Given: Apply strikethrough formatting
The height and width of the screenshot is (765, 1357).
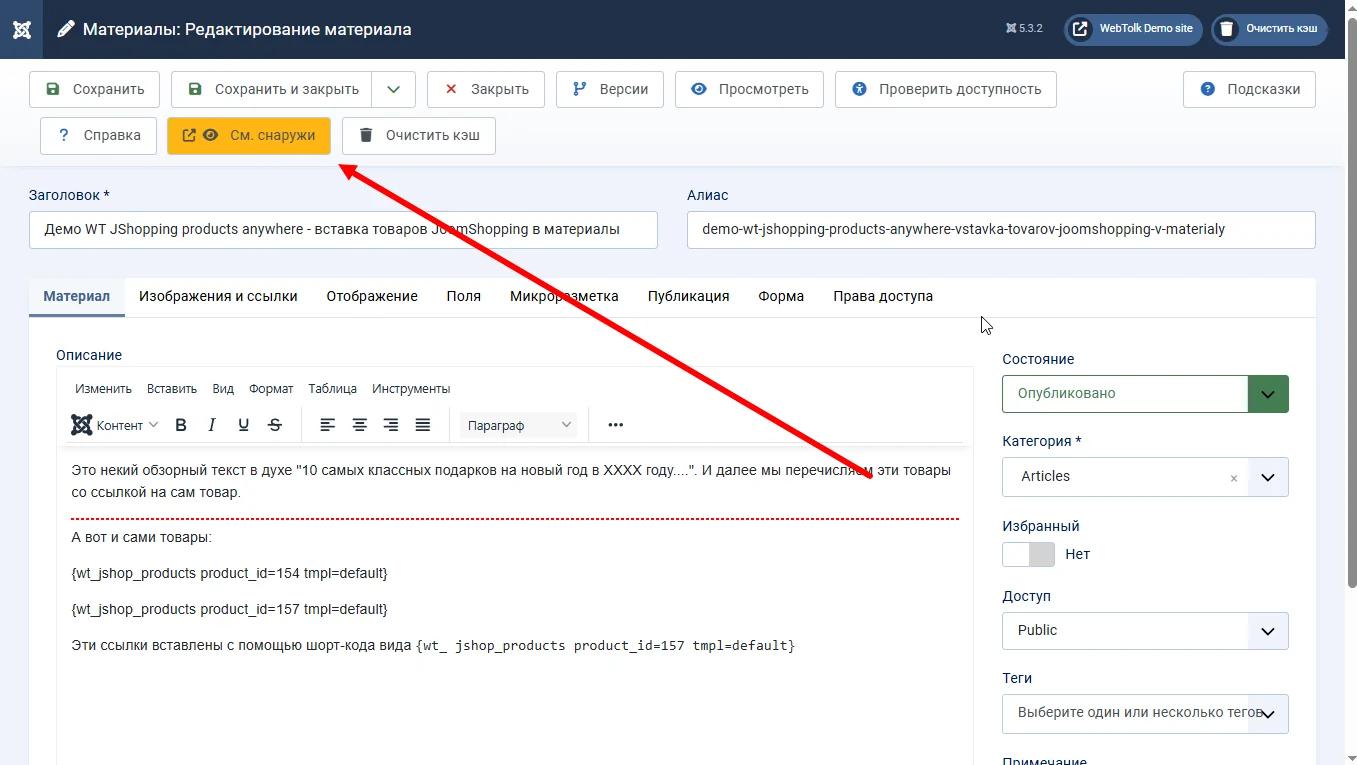Looking at the screenshot, I should point(274,424).
